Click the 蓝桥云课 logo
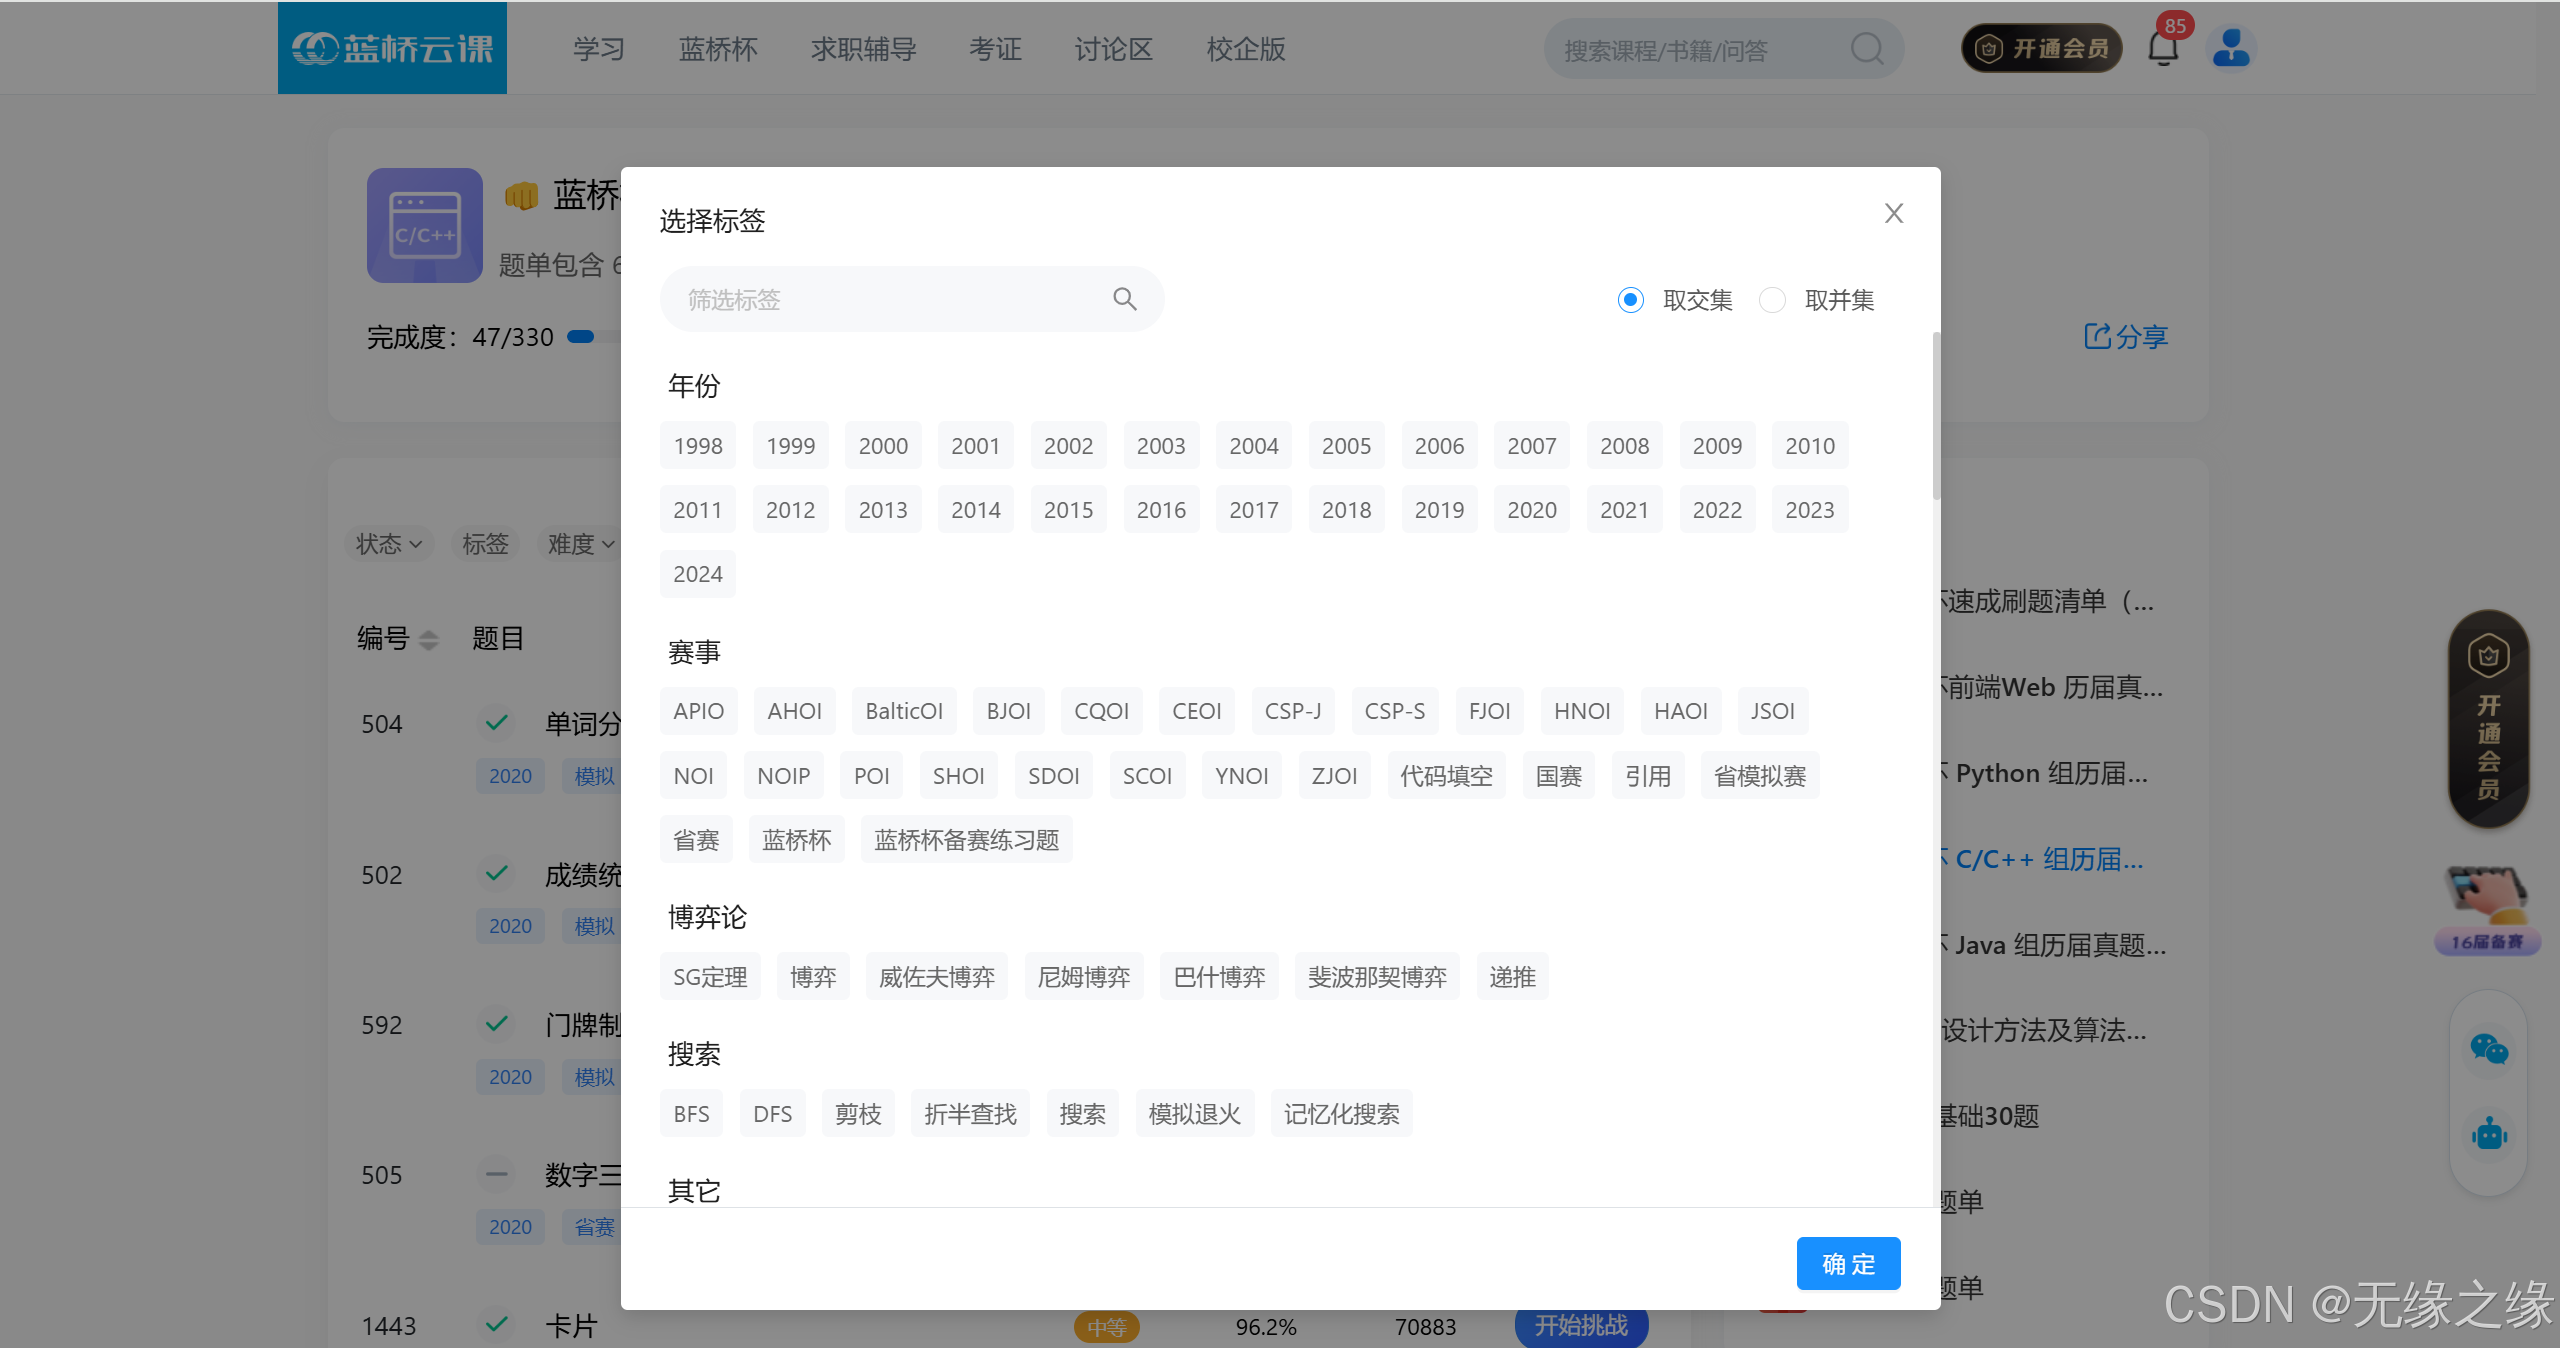Screen dimensions: 2560x1348 coord(392,48)
